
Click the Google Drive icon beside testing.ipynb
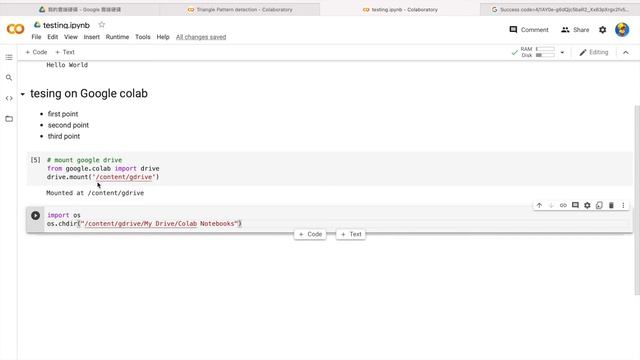(x=37, y=25)
